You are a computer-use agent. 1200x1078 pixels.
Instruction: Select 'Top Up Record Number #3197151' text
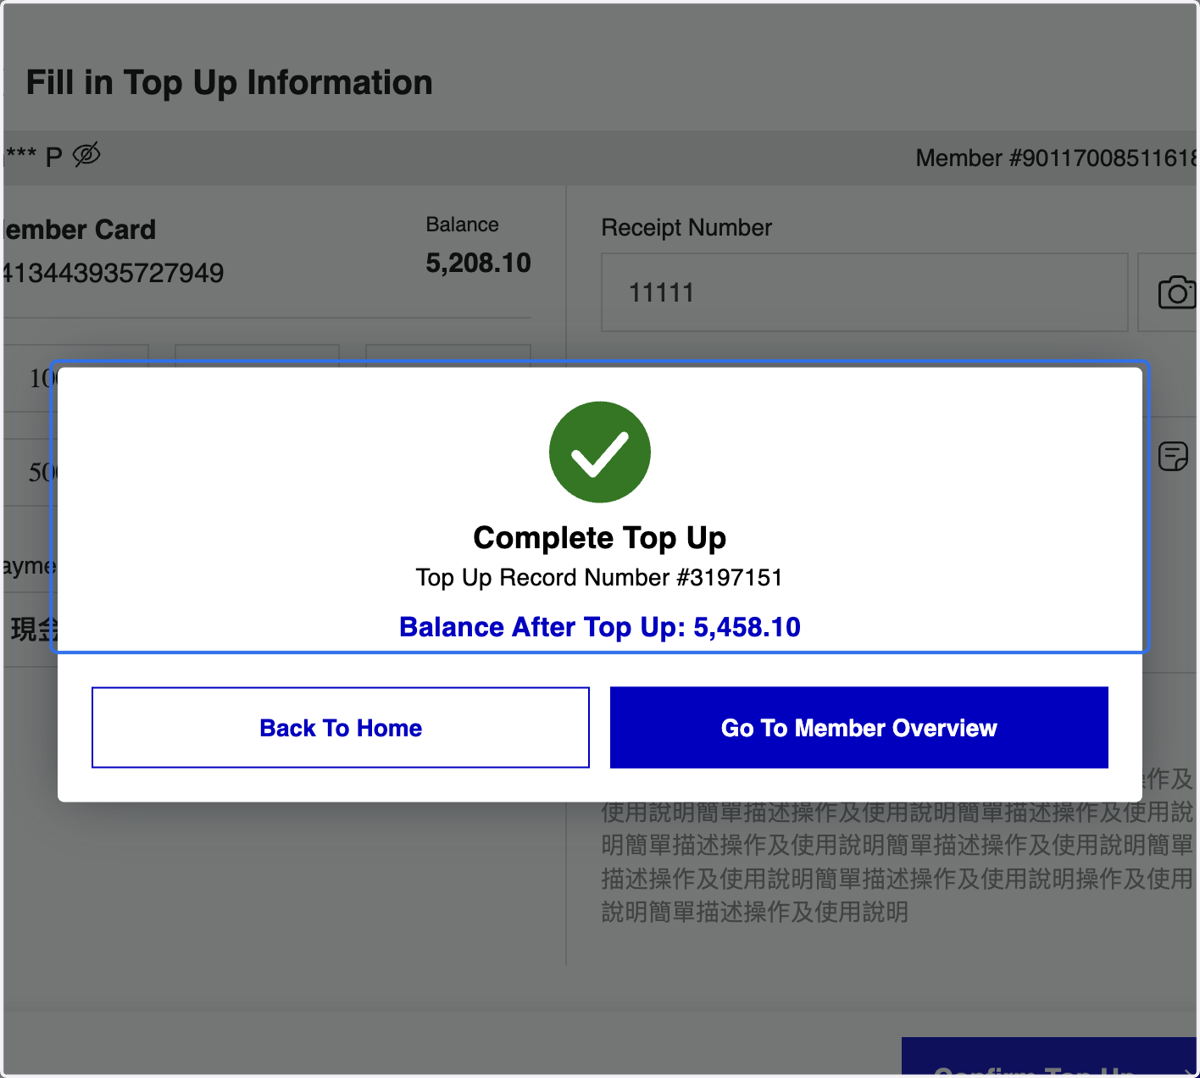[x=599, y=577]
